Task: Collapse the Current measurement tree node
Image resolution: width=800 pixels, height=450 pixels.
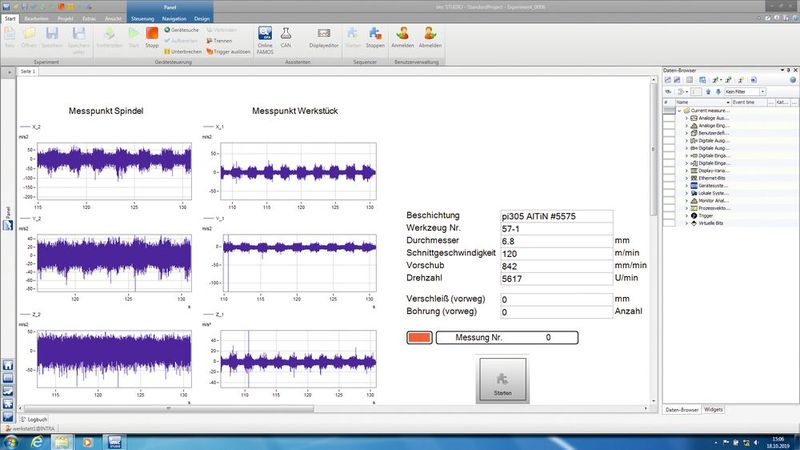Action: pyautogui.click(x=680, y=110)
